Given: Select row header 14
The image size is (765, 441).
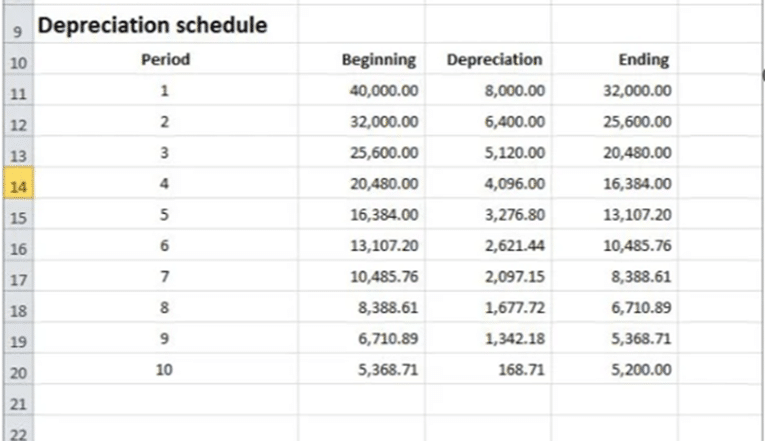Looking at the screenshot, I should (x=15, y=185).
